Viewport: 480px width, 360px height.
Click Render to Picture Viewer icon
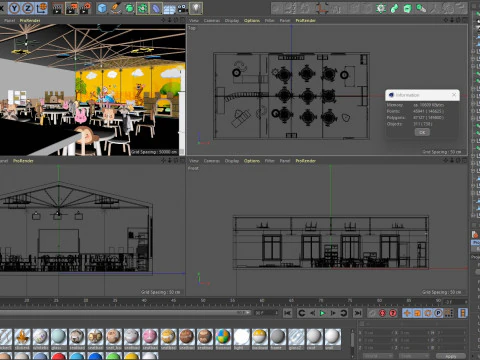[71, 8]
